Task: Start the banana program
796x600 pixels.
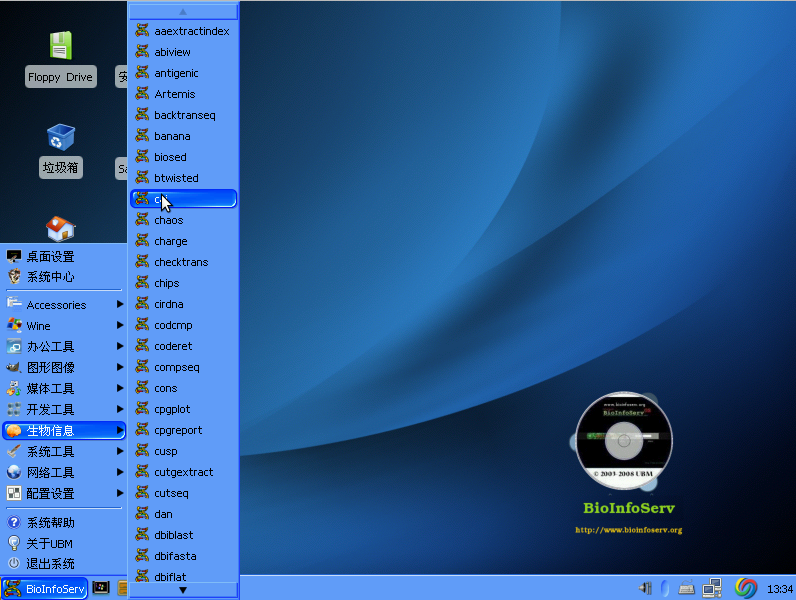Action: pyautogui.click(x=183, y=136)
